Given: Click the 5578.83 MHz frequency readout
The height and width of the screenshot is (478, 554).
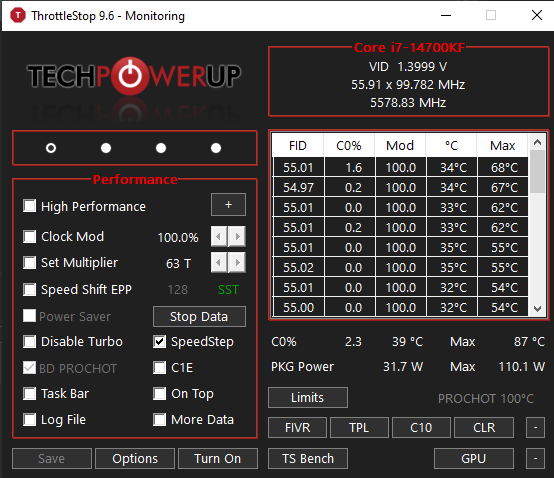Looking at the screenshot, I should [408, 102].
